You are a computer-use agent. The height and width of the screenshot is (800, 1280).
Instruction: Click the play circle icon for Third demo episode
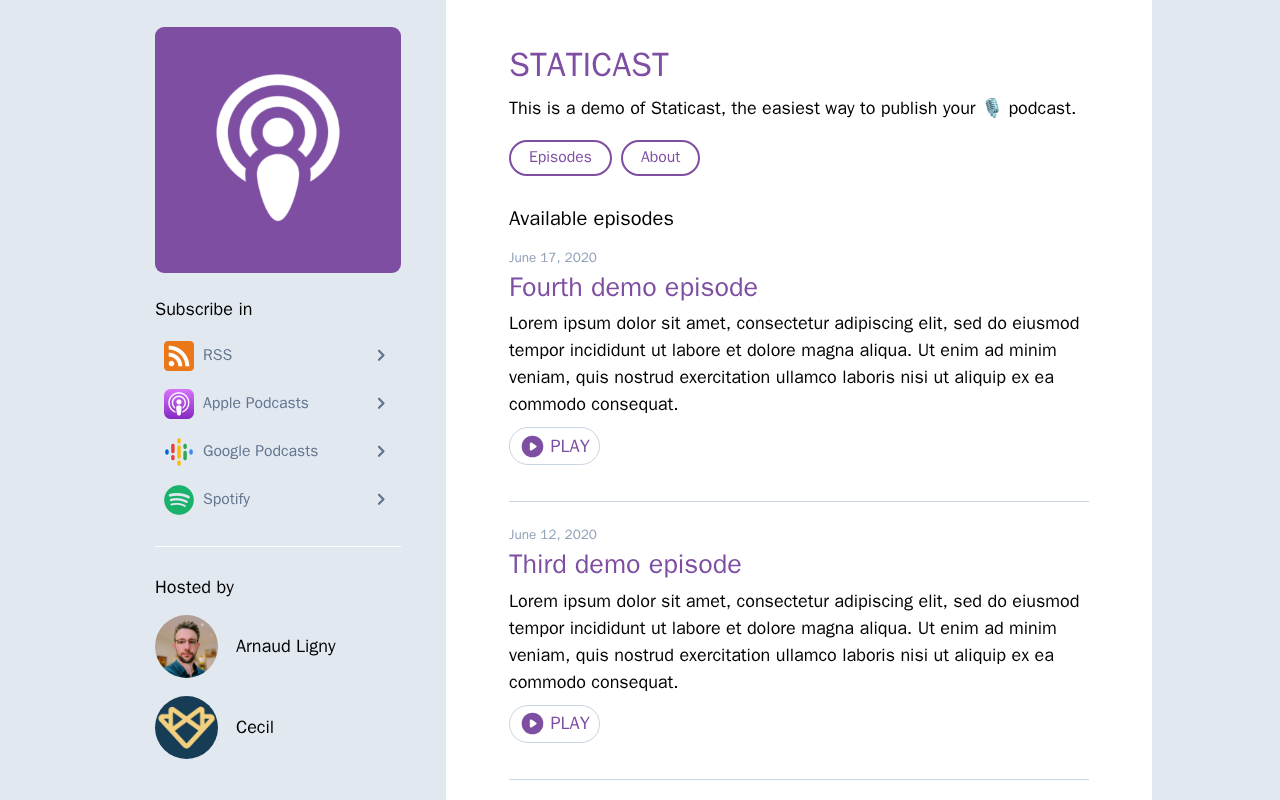tap(533, 724)
